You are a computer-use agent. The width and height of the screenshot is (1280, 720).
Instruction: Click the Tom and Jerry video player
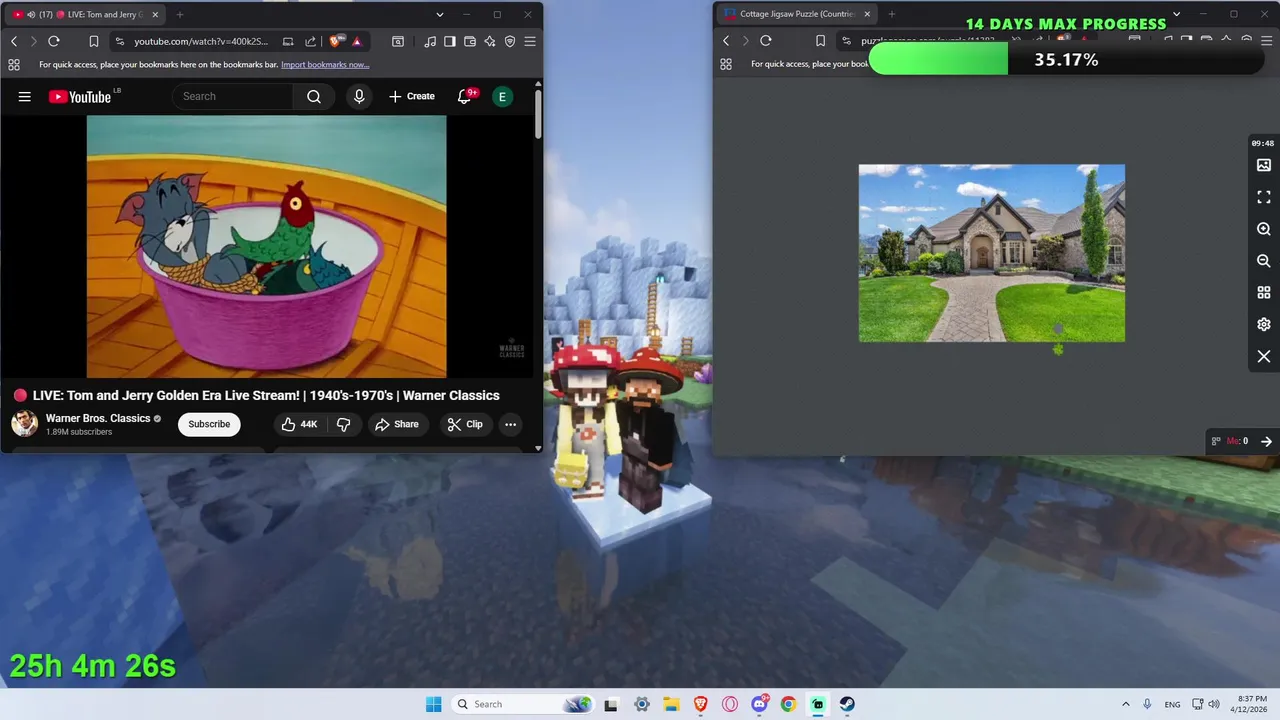(266, 246)
